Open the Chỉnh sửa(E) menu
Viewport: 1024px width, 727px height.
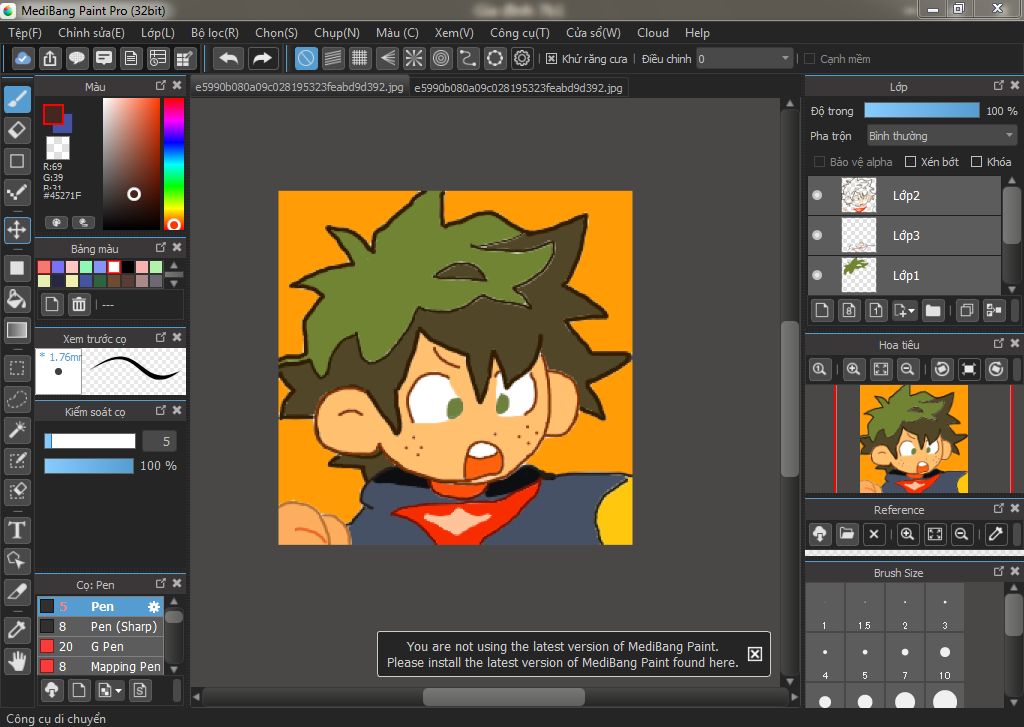pos(91,33)
